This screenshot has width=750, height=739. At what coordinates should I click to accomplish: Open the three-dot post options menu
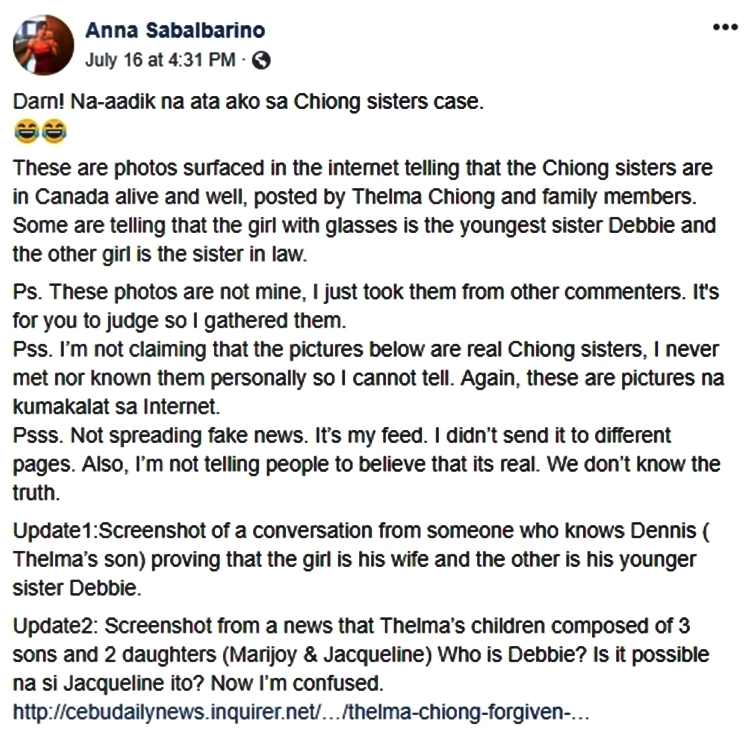[725, 27]
